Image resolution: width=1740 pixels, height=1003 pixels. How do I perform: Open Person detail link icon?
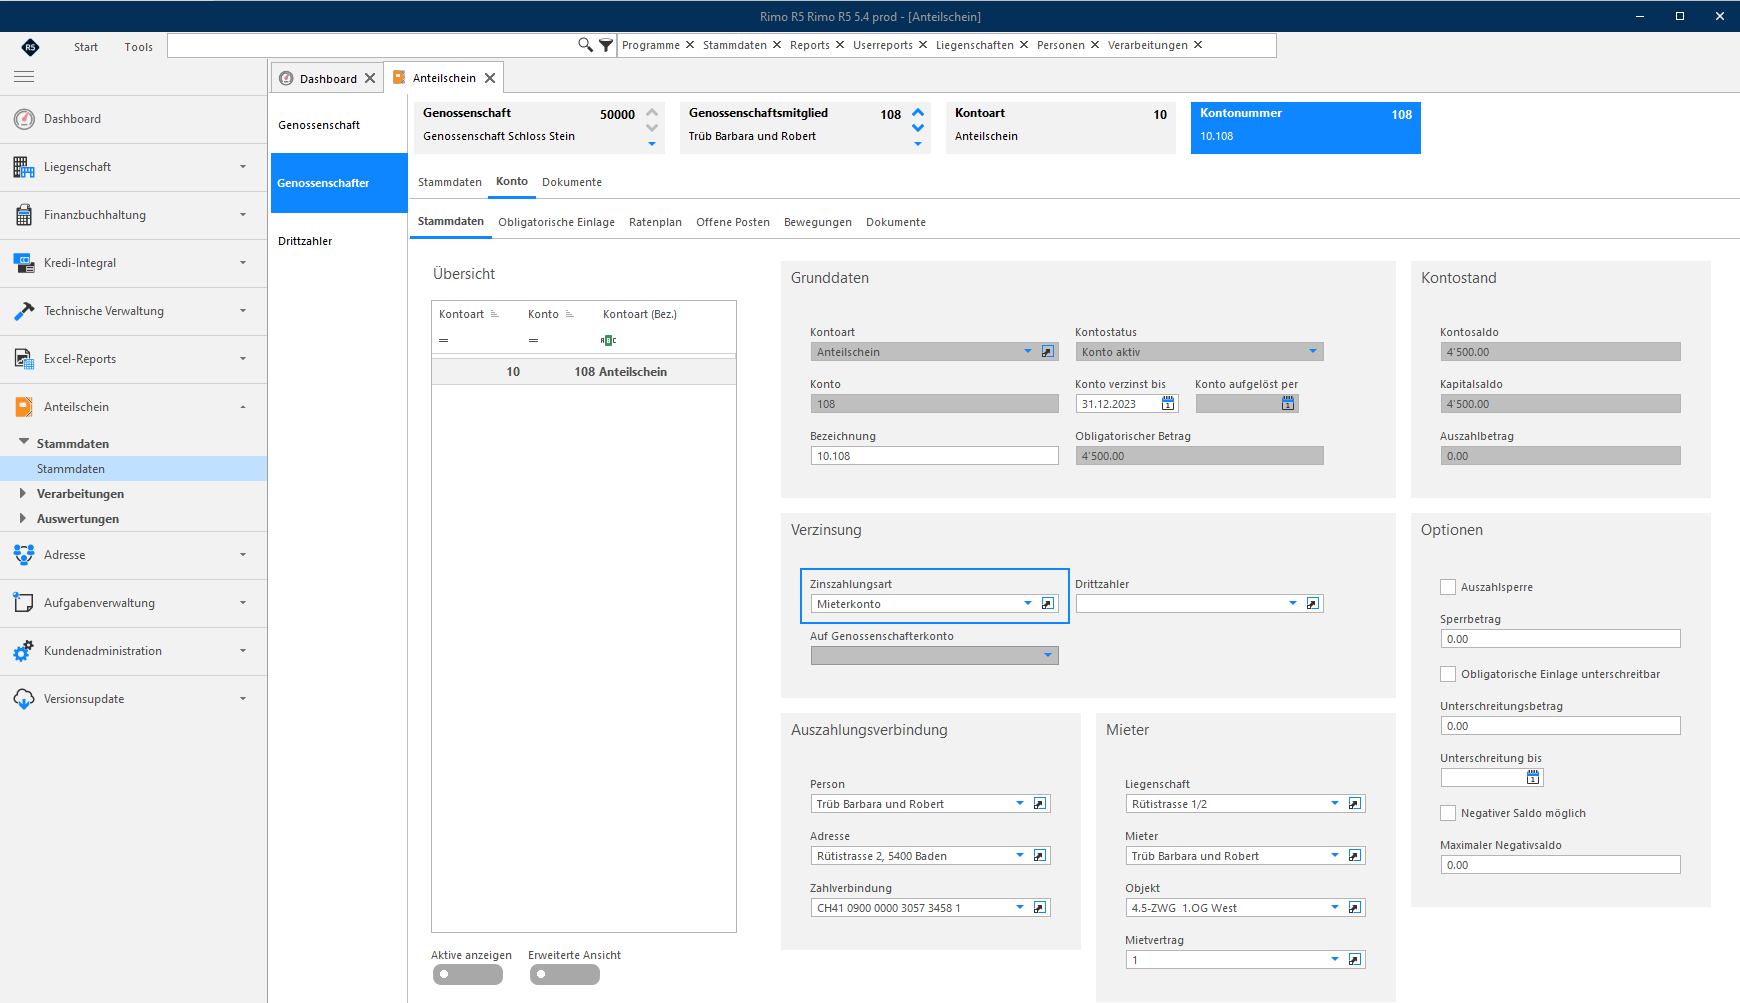1040,804
